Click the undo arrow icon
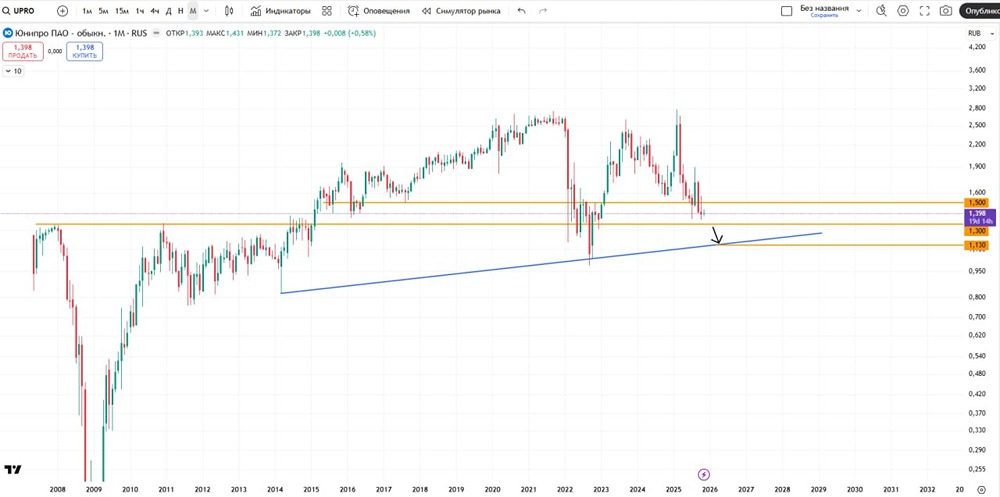1000x497 pixels. click(x=522, y=11)
